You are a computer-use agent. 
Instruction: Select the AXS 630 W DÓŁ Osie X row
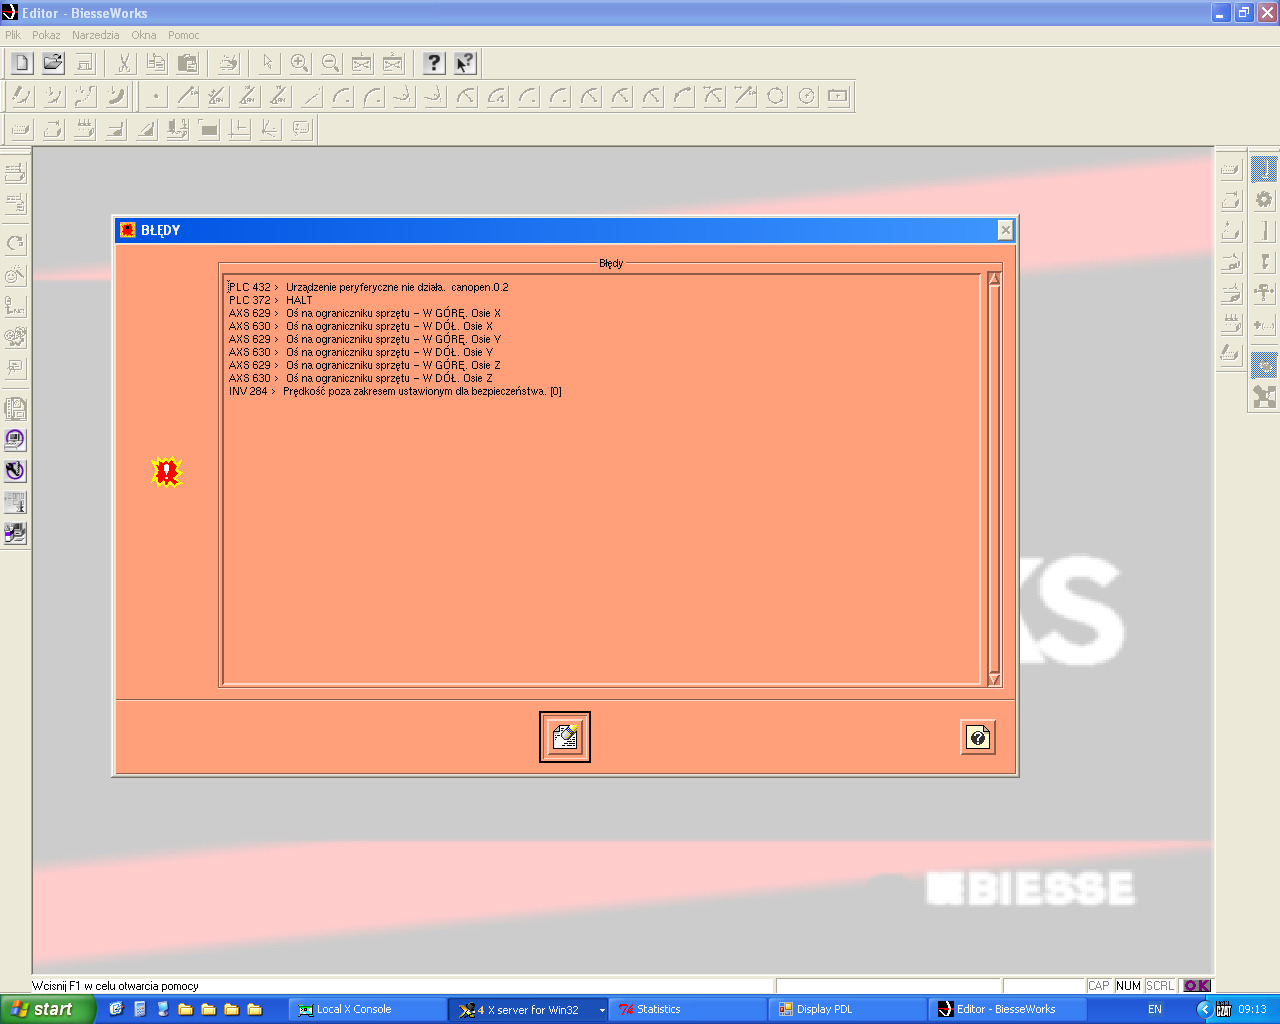tap(360, 326)
